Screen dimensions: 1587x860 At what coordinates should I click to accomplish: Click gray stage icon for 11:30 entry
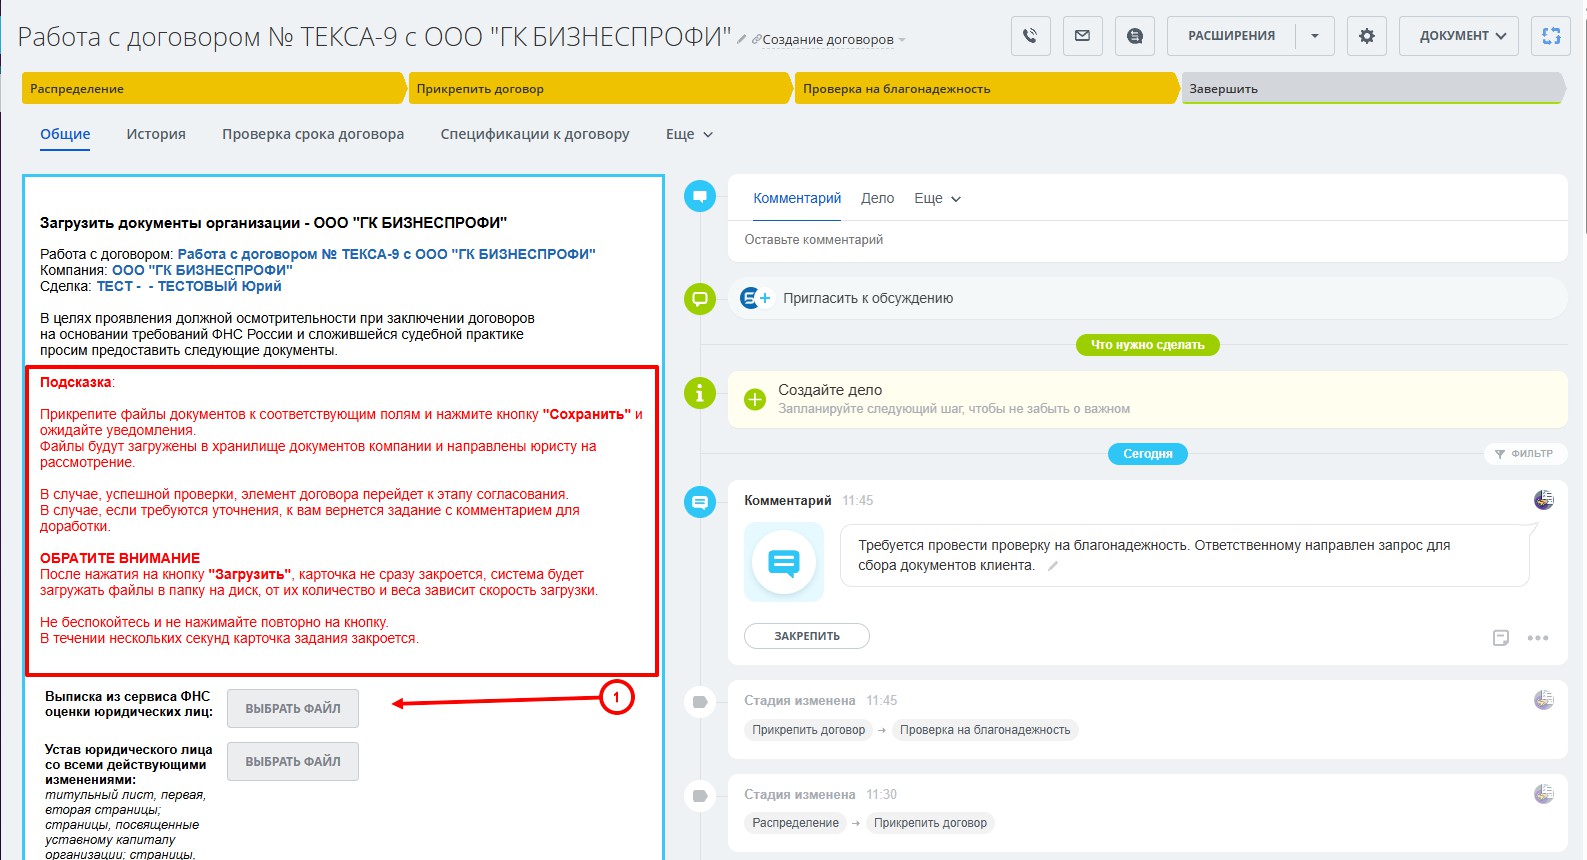coord(699,796)
